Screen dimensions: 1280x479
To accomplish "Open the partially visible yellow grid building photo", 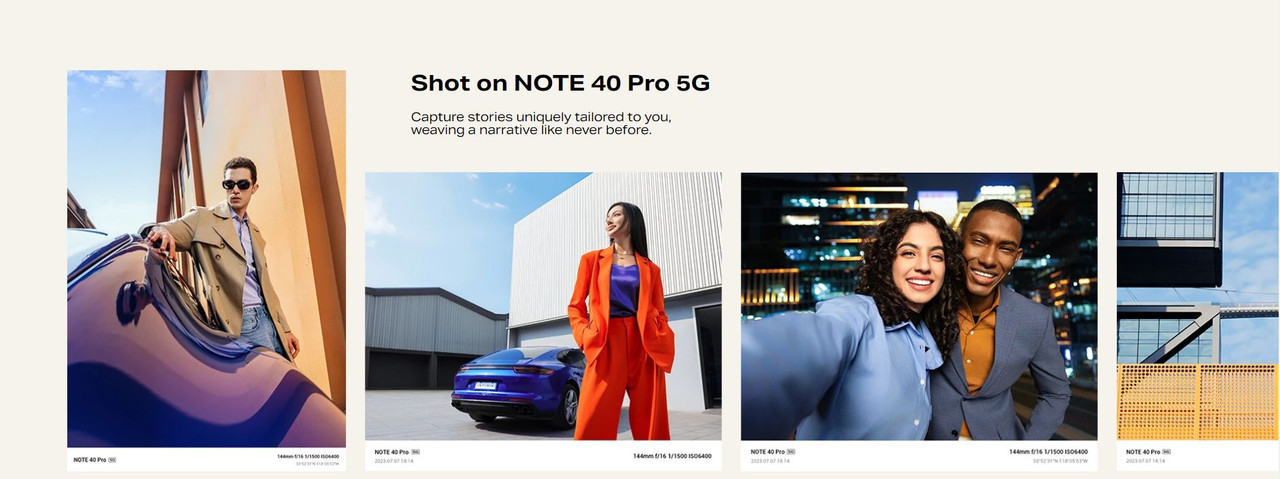I will (x=1198, y=306).
